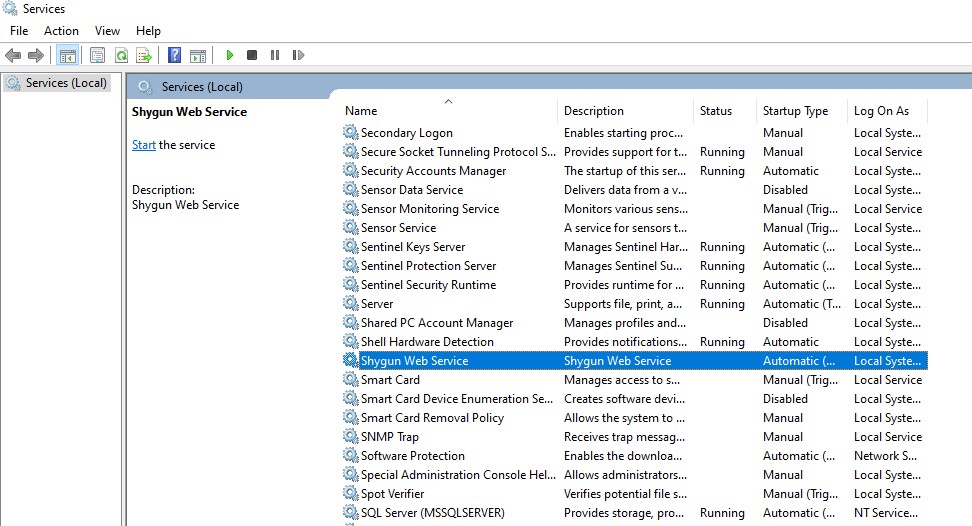Toggle Show/Hide Console Tree button

click(x=68, y=55)
